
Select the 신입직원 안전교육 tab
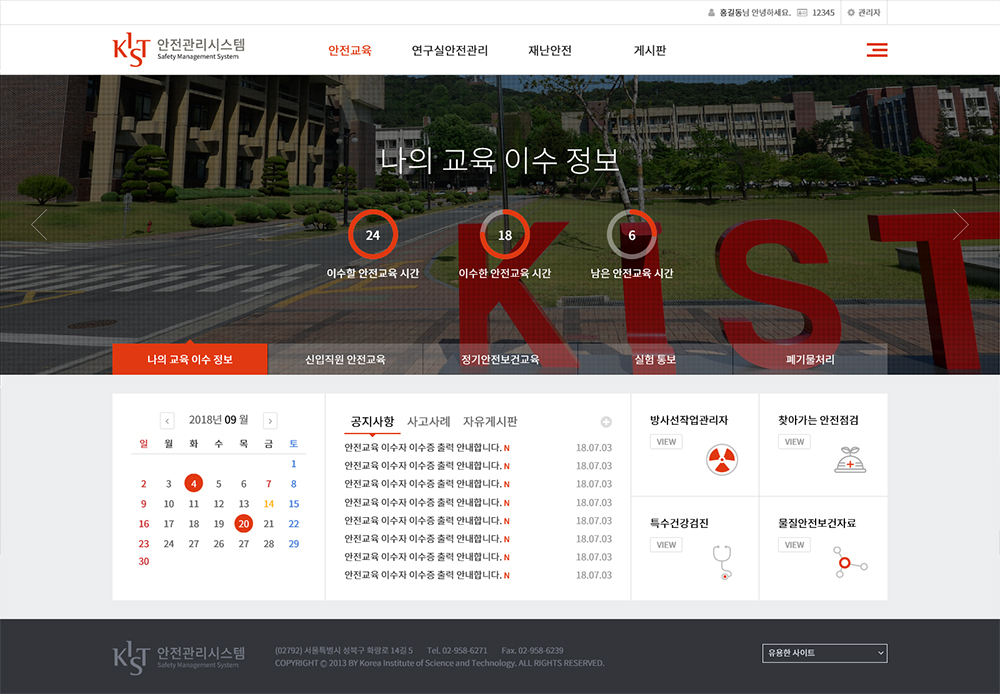coord(345,359)
